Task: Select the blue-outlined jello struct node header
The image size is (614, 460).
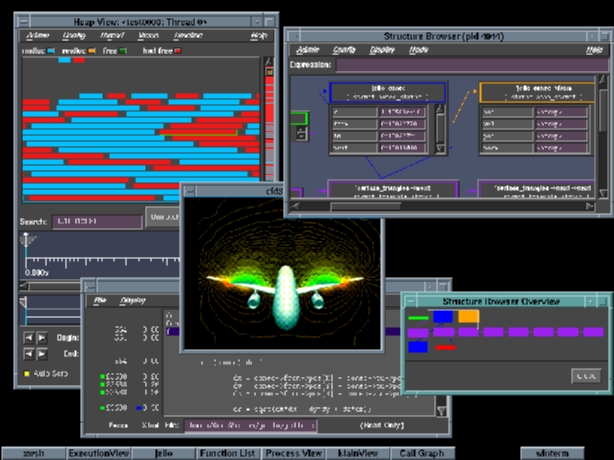Action: (389, 92)
